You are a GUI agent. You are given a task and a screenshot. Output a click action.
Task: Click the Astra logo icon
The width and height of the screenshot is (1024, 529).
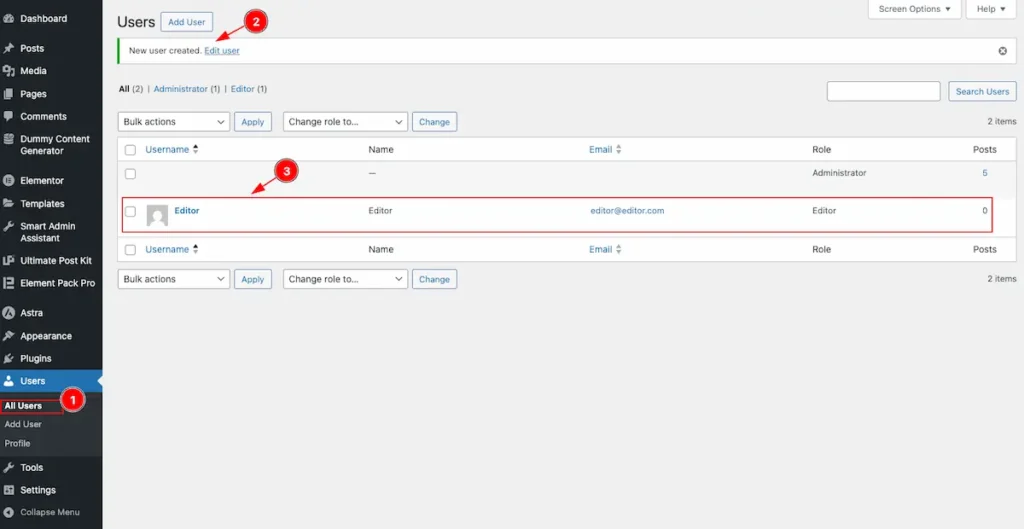[8, 313]
